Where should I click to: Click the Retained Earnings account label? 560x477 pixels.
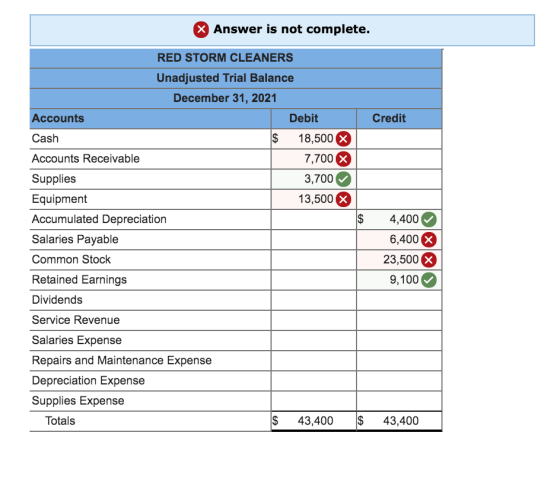coord(79,280)
